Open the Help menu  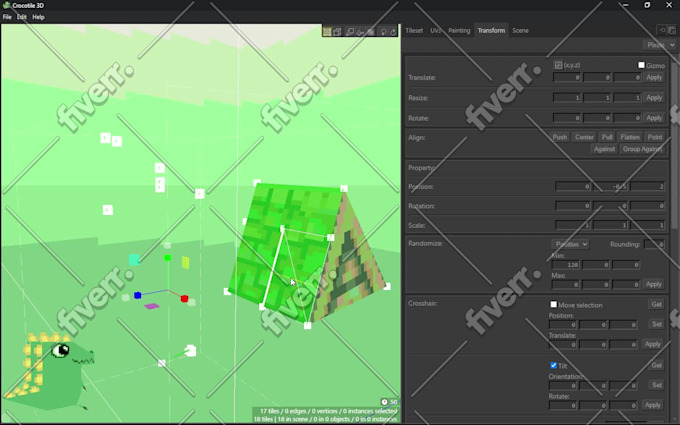click(38, 17)
